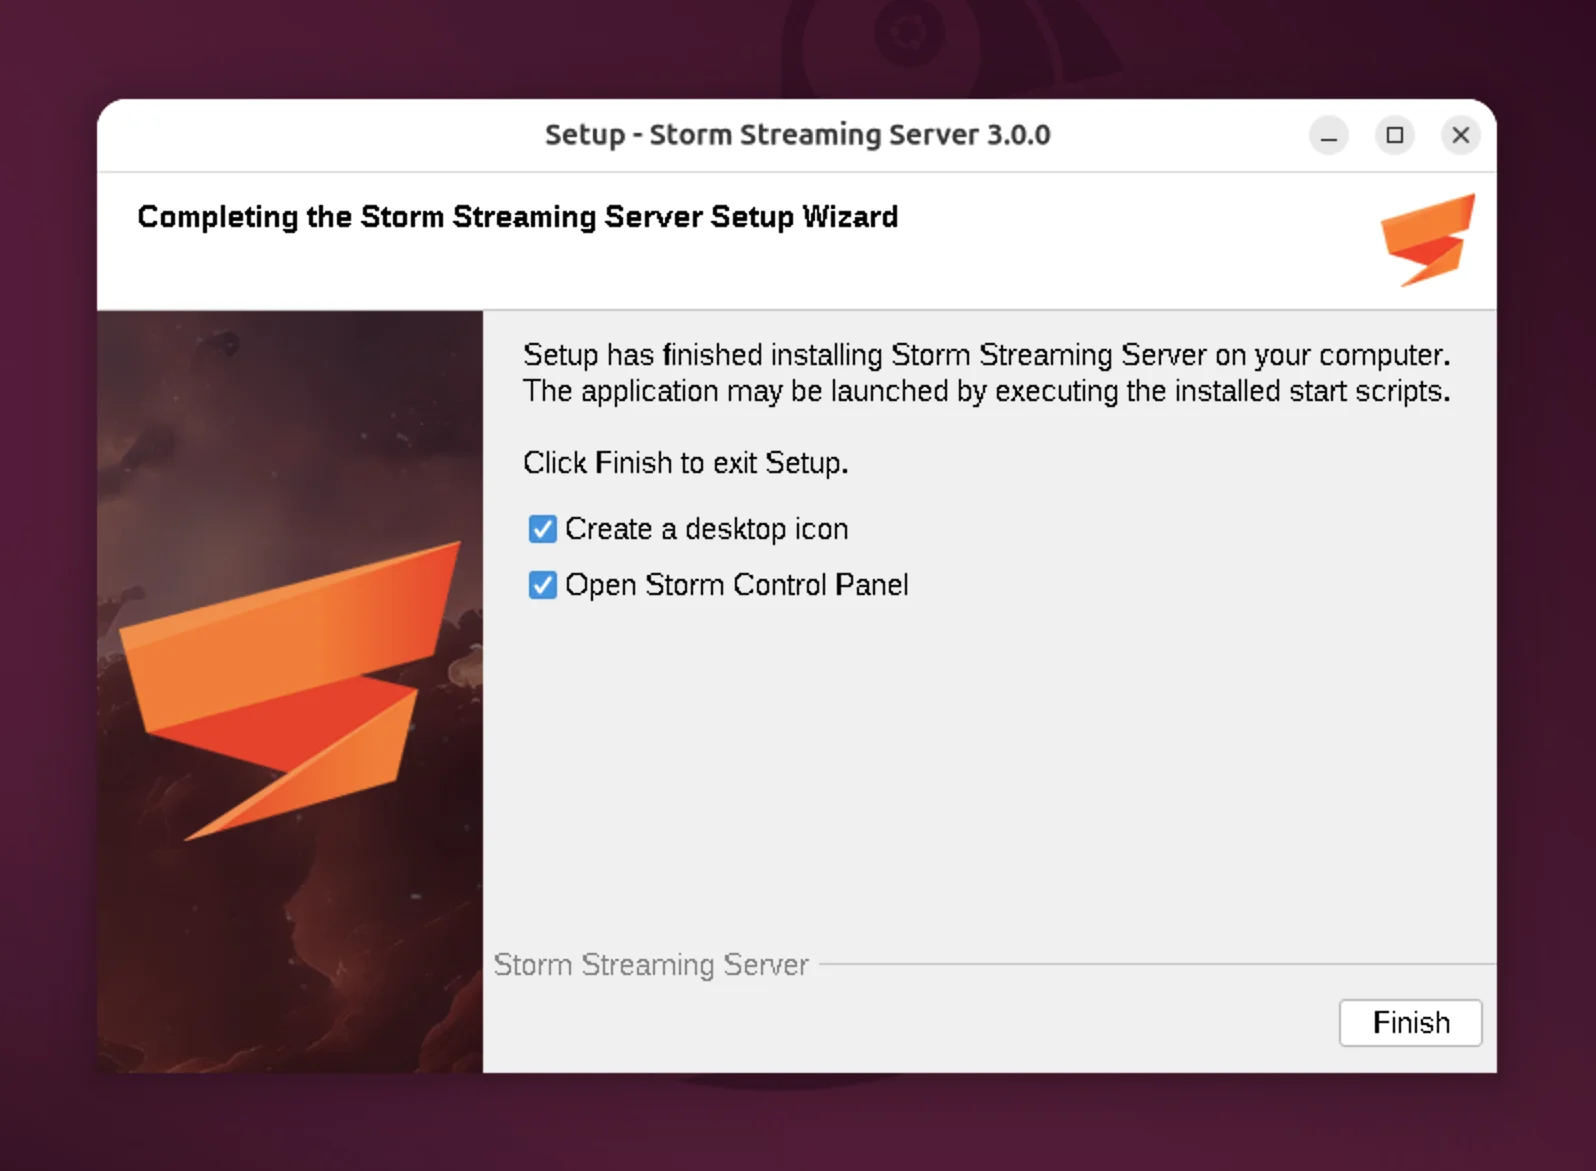Click the minimize icon on the title bar

point(1329,135)
